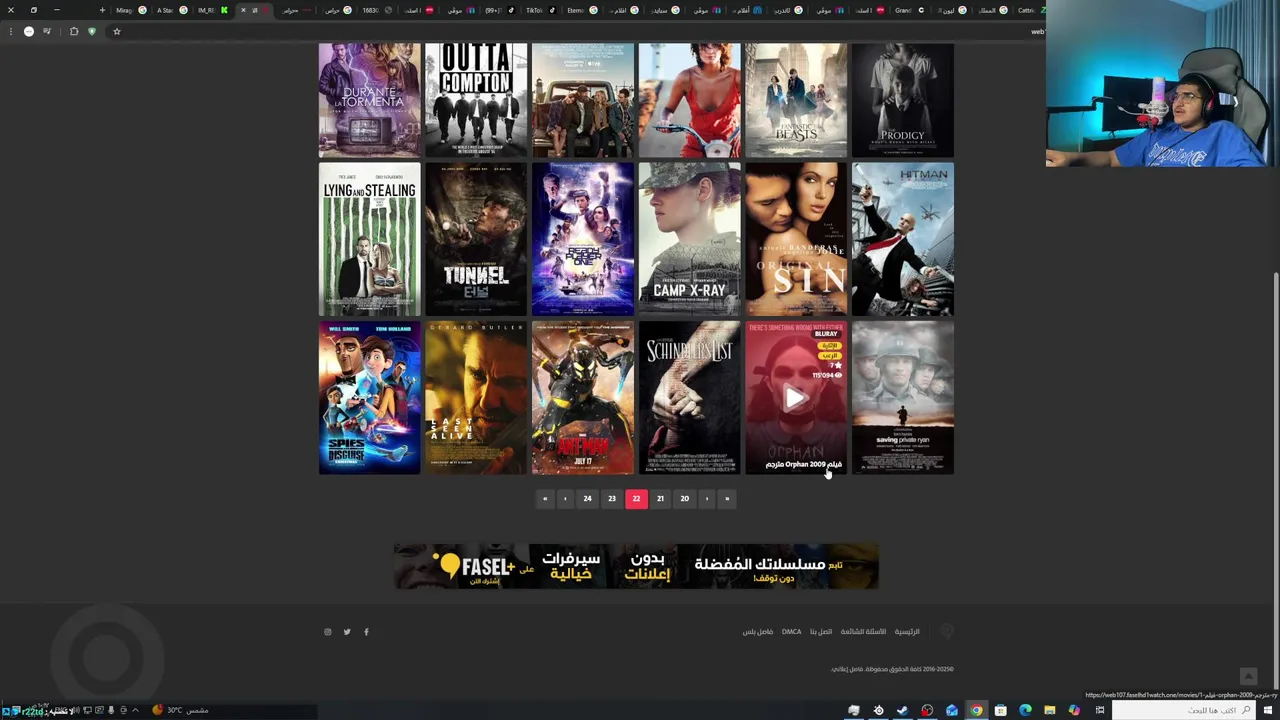Open the Lying and Stealing poster
Image resolution: width=1280 pixels, height=720 pixels.
coord(369,239)
